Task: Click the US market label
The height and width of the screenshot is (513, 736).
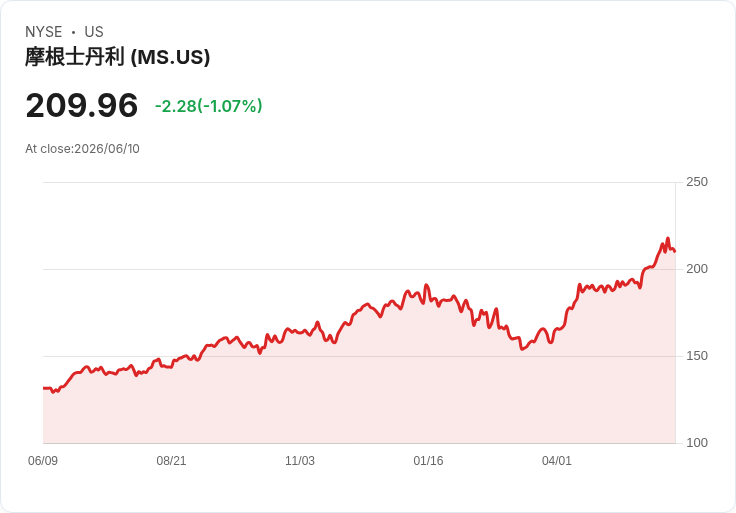Action: (94, 32)
